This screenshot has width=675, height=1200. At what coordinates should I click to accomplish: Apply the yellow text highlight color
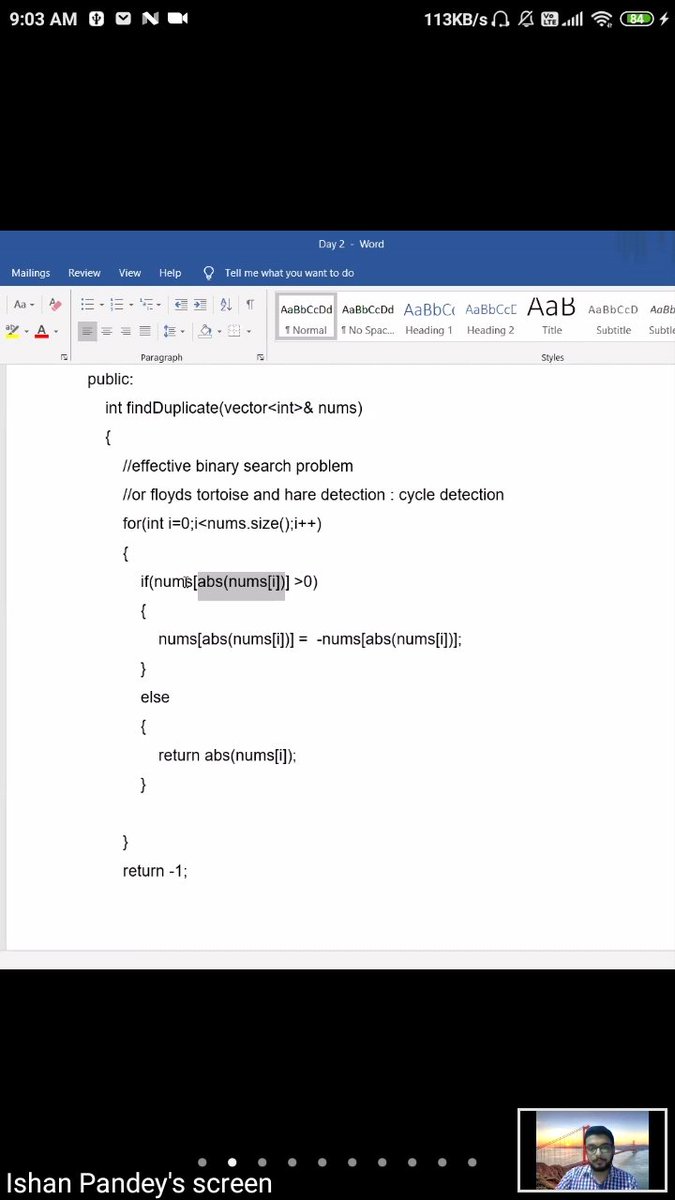click(12, 331)
